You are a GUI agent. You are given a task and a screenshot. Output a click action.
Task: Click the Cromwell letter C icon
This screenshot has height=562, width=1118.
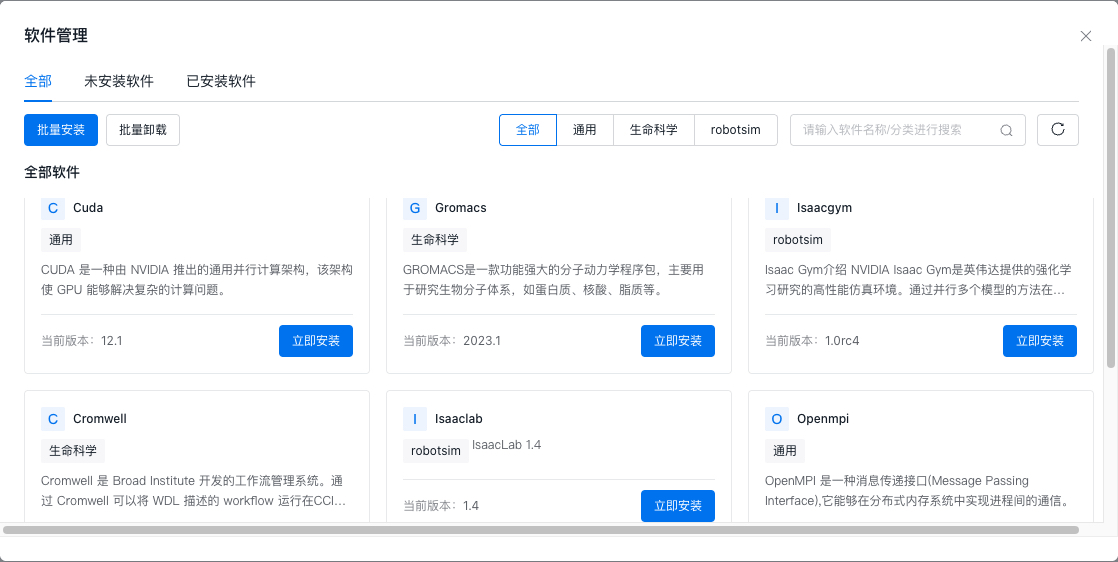tap(53, 419)
